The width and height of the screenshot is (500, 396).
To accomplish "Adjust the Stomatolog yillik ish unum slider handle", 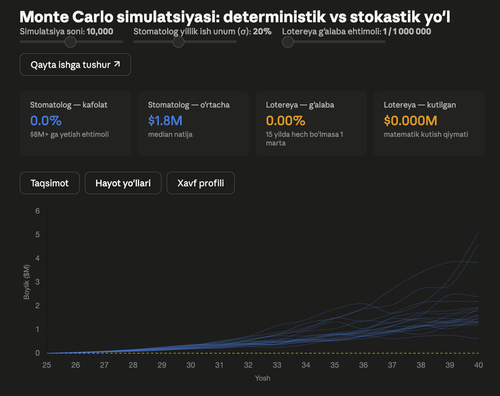I will (x=179, y=42).
